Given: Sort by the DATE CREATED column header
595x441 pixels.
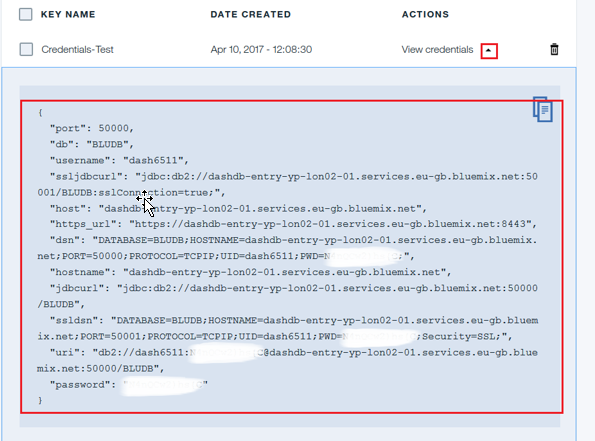Looking at the screenshot, I should (251, 14).
